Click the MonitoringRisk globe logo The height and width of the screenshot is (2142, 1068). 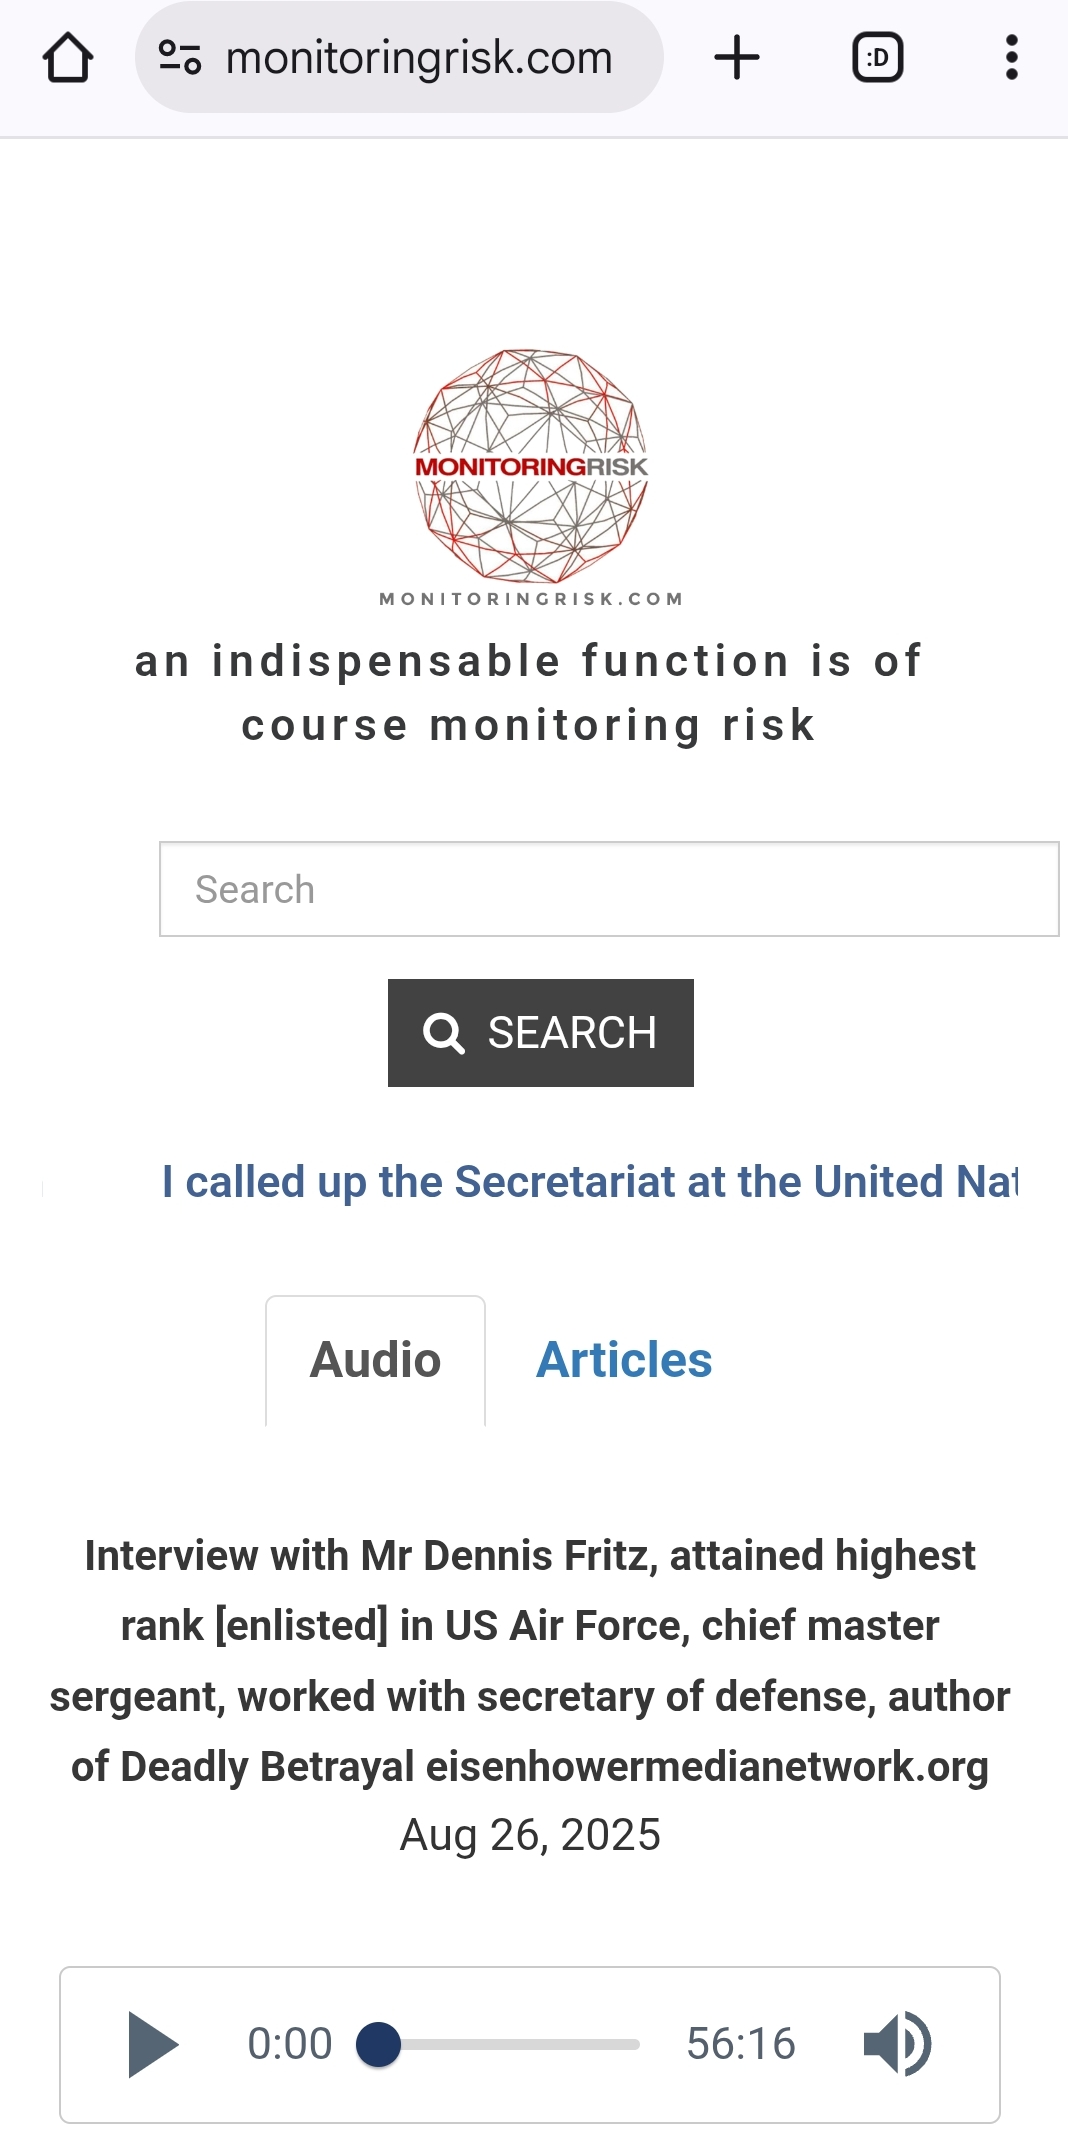(531, 467)
